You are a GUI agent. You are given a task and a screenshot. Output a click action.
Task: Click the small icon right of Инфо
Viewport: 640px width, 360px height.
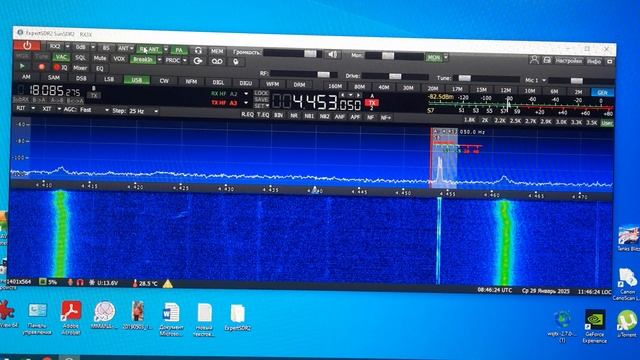tap(609, 62)
